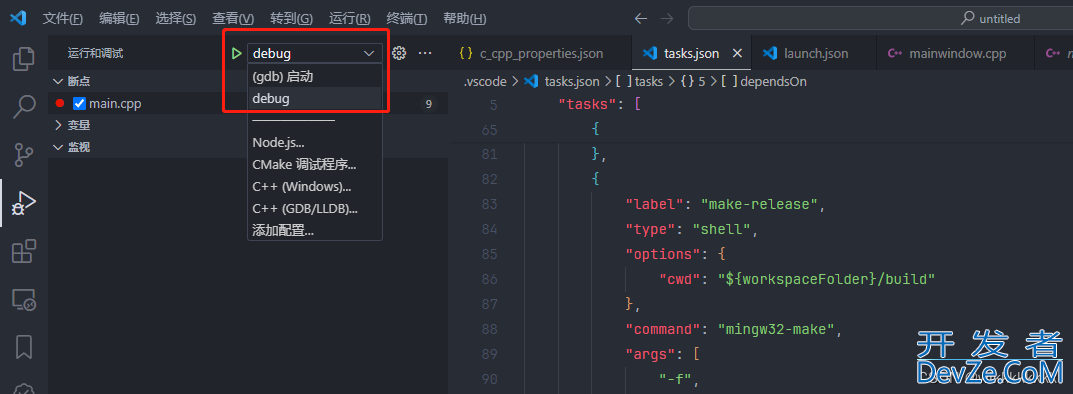Open the 编辑(E) menu

(x=119, y=18)
